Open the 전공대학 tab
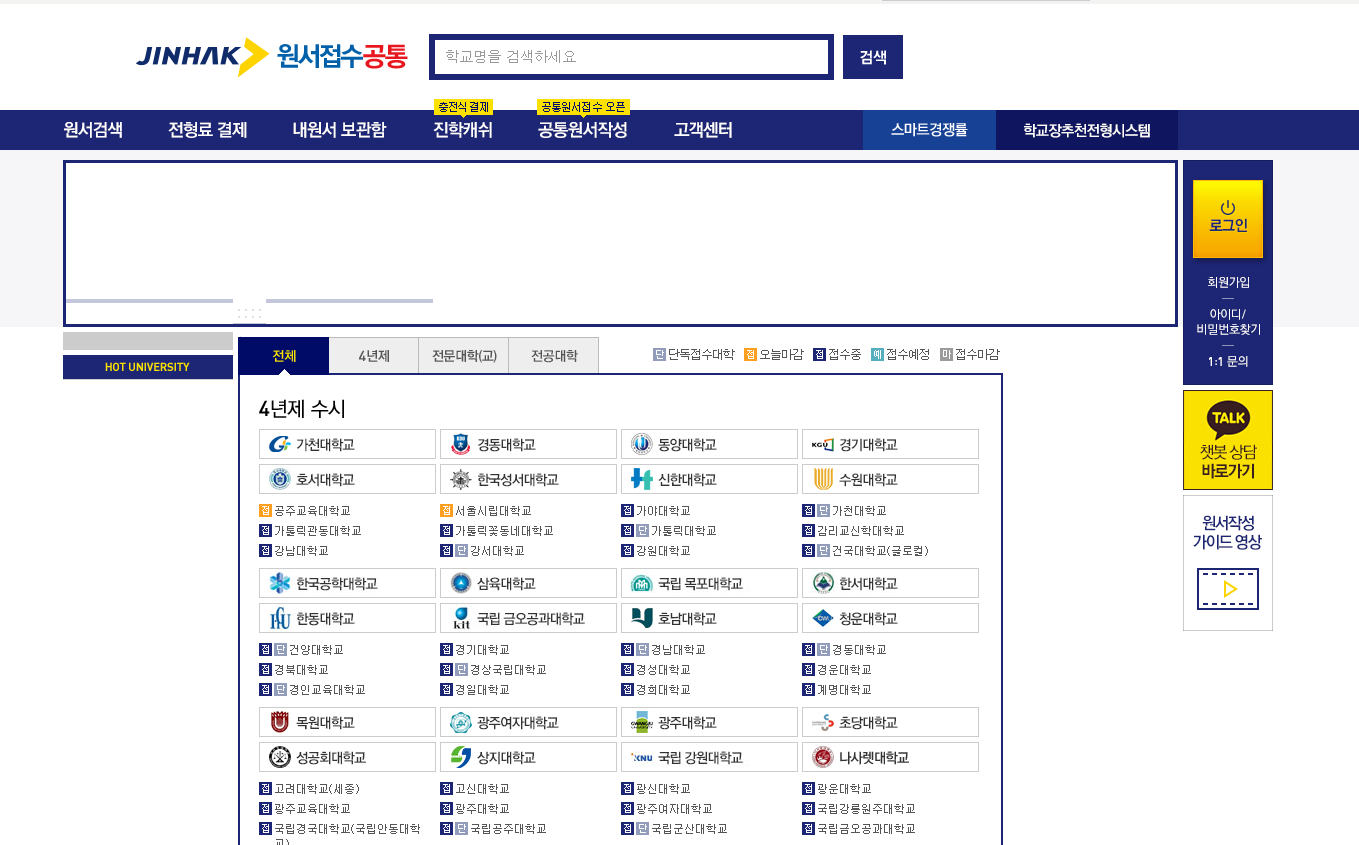The image size is (1359, 845). point(554,355)
